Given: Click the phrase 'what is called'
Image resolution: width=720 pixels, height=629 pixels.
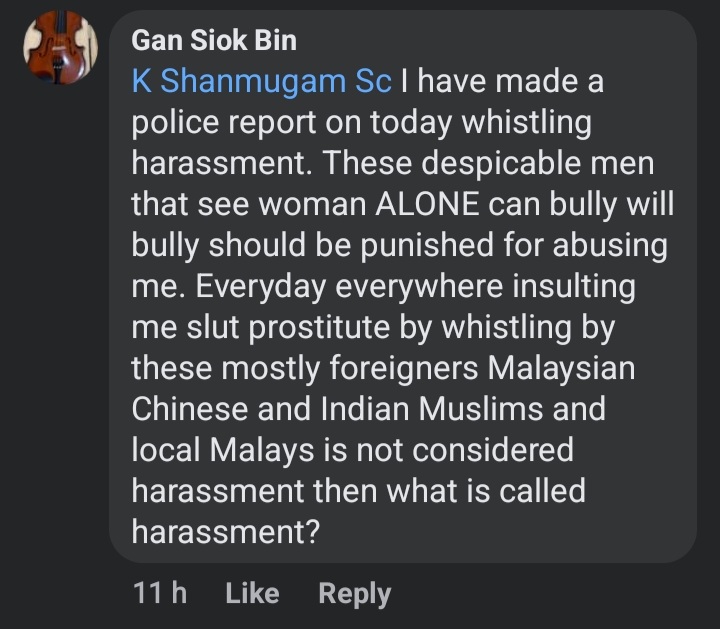Looking at the screenshot, I should (x=484, y=492).
